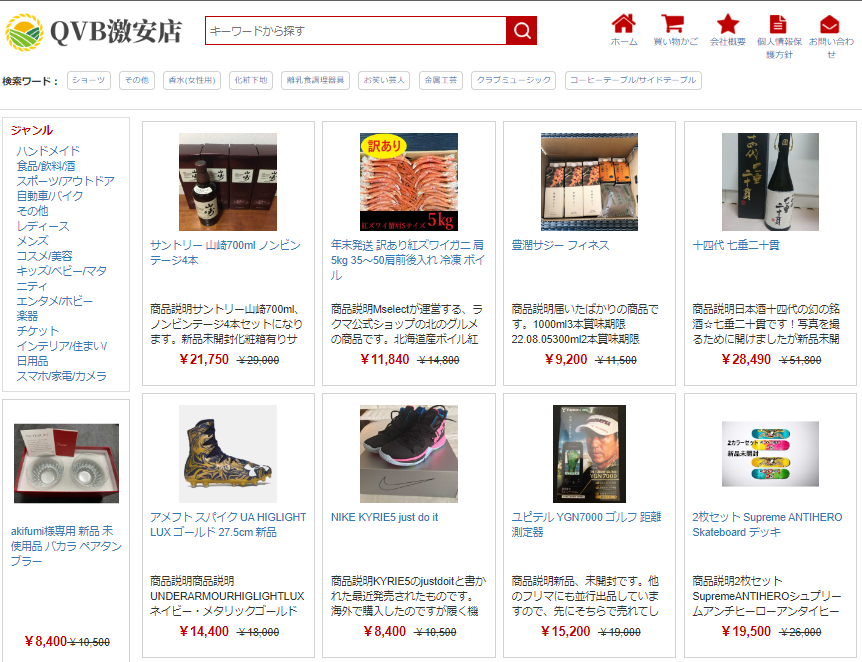Viewport: 862px width, 662px height.
Task: Open the 自動車/バイク category
Action: [x=49, y=196]
